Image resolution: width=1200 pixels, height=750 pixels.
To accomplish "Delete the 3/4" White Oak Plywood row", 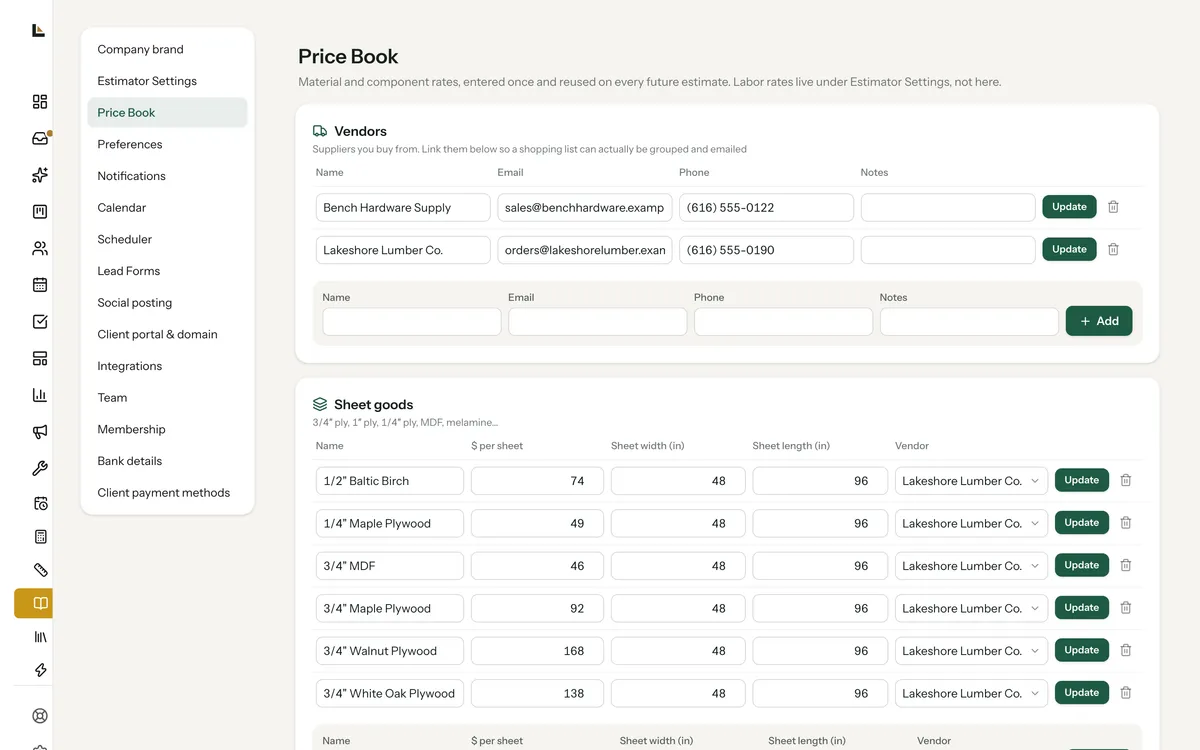I will click(x=1125, y=693).
